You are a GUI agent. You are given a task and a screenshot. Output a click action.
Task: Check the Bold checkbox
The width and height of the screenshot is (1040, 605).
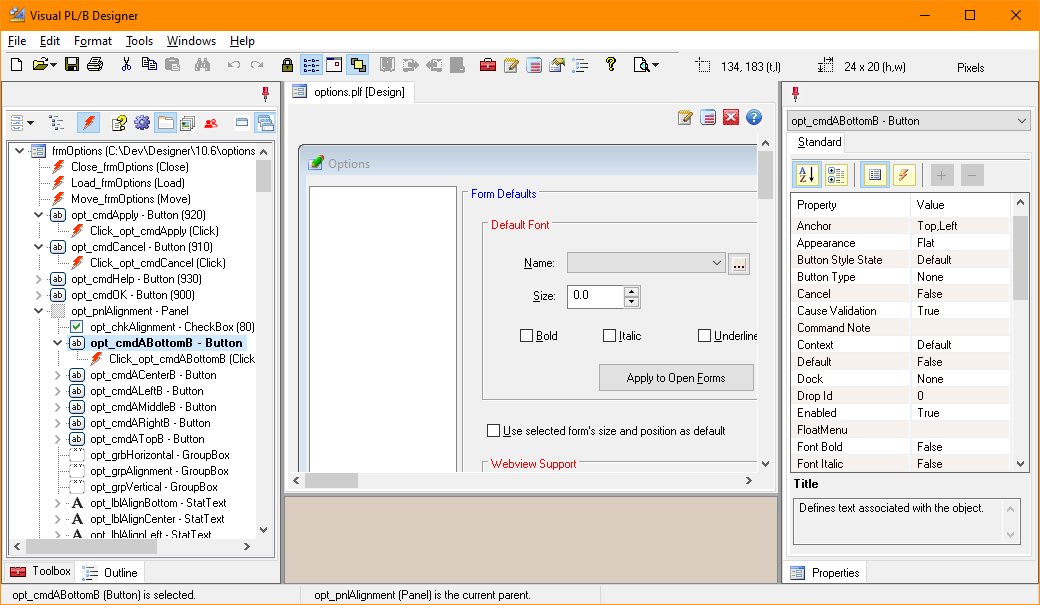(527, 336)
